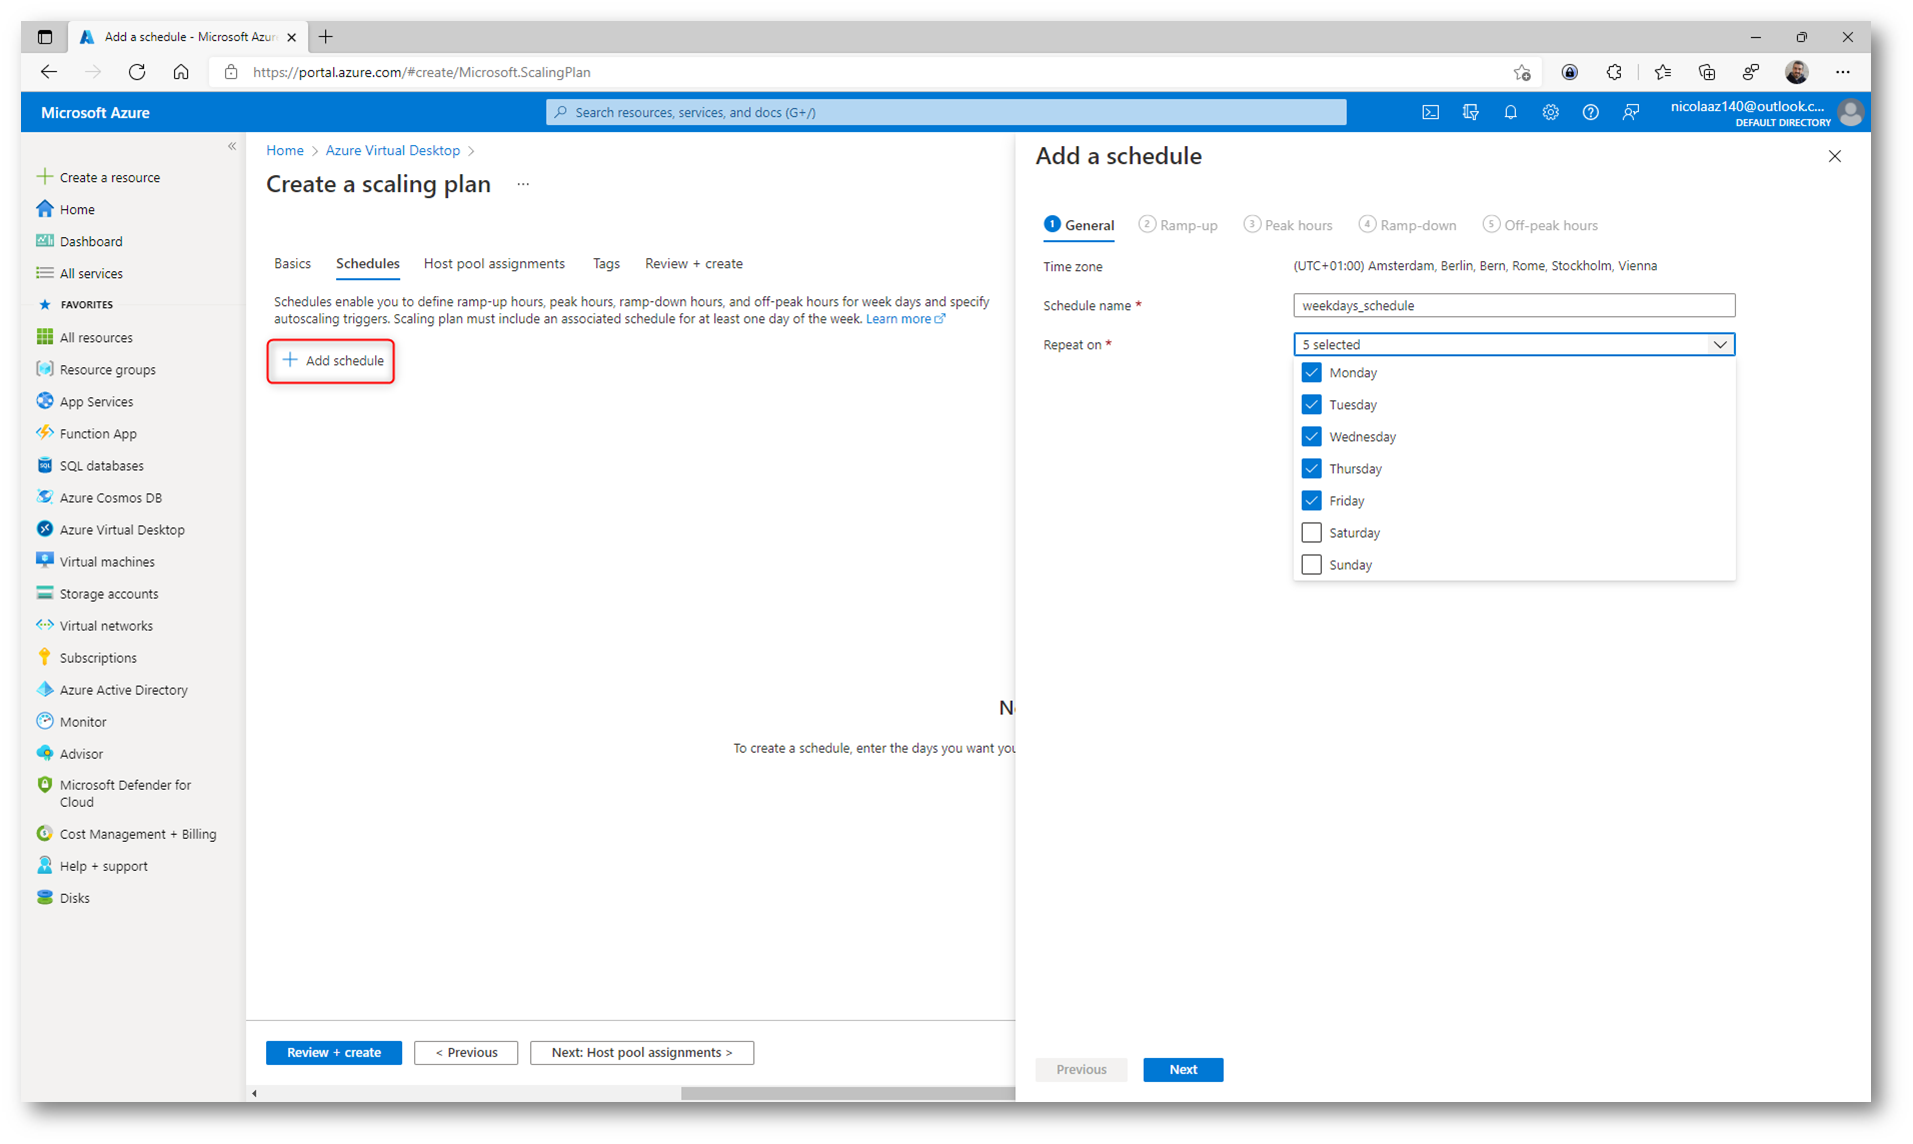Click the blue Review + create button
1913x1144 pixels.
pos(333,1052)
